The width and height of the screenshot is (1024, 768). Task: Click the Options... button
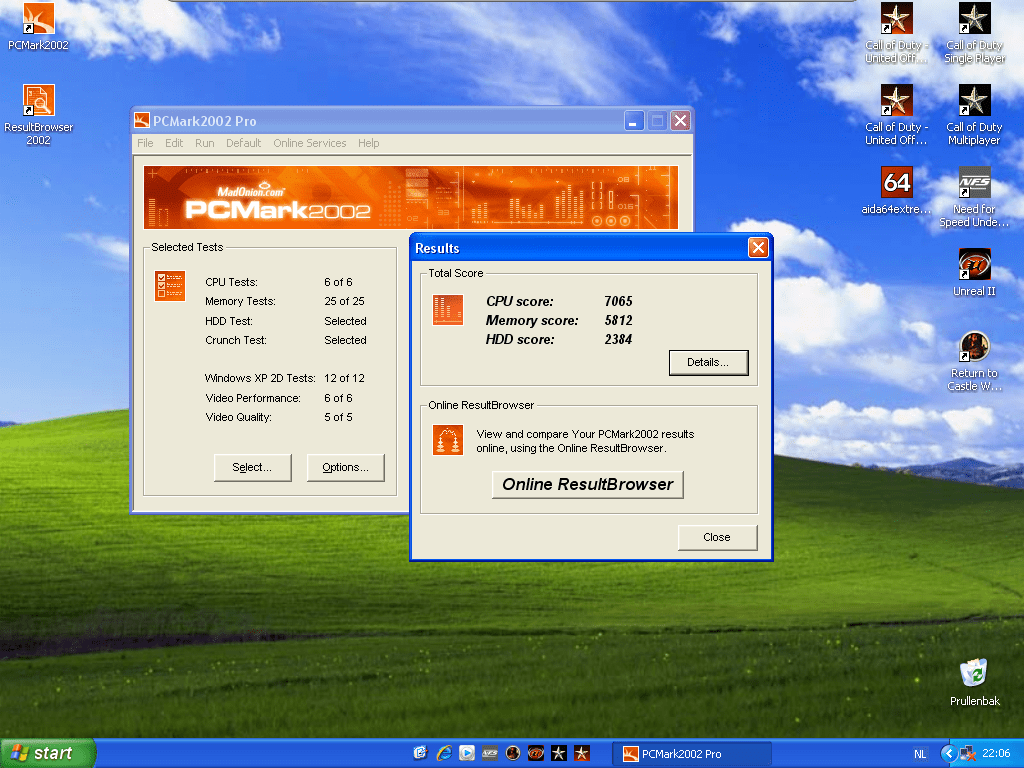point(345,468)
